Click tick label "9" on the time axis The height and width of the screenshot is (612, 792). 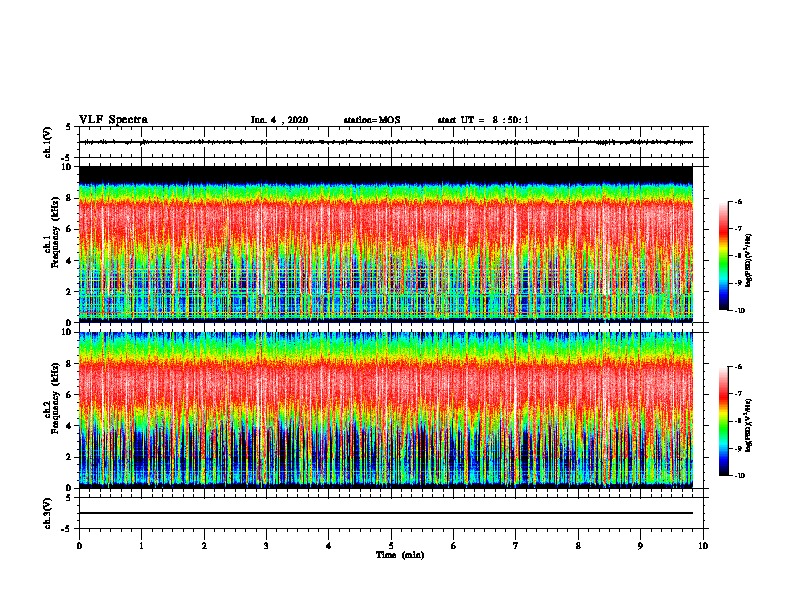[x=640, y=546]
